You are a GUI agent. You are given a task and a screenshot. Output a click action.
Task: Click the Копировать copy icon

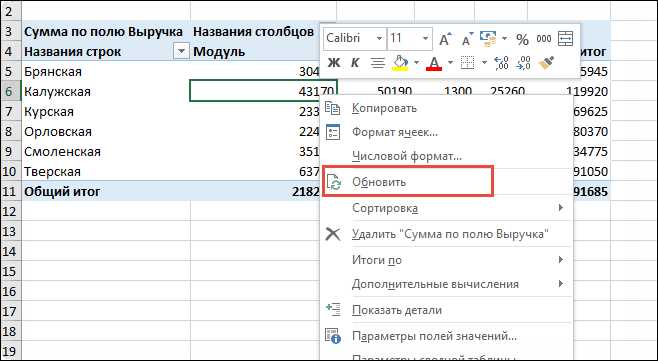pos(333,108)
